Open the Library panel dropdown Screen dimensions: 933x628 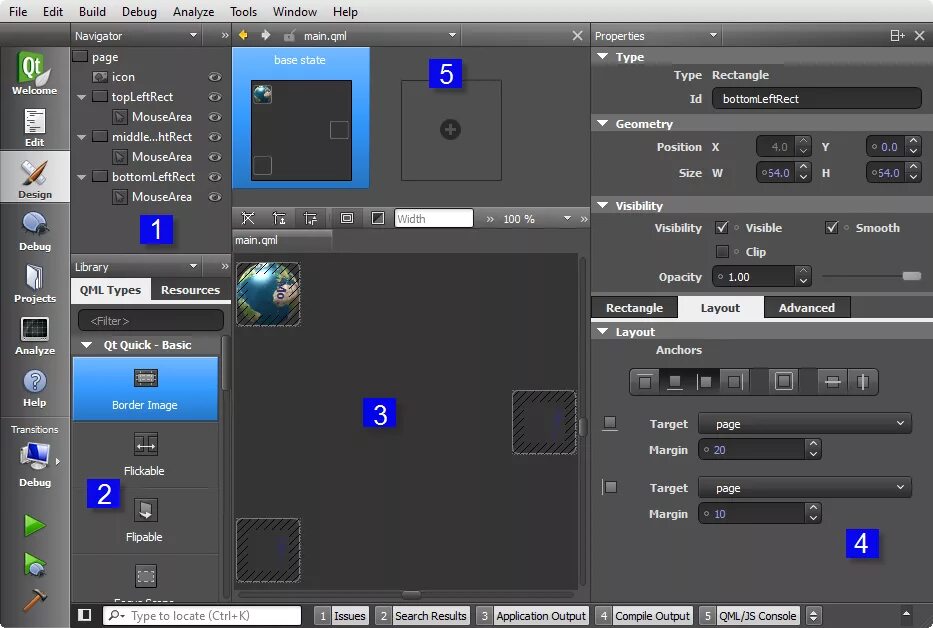tap(193, 267)
